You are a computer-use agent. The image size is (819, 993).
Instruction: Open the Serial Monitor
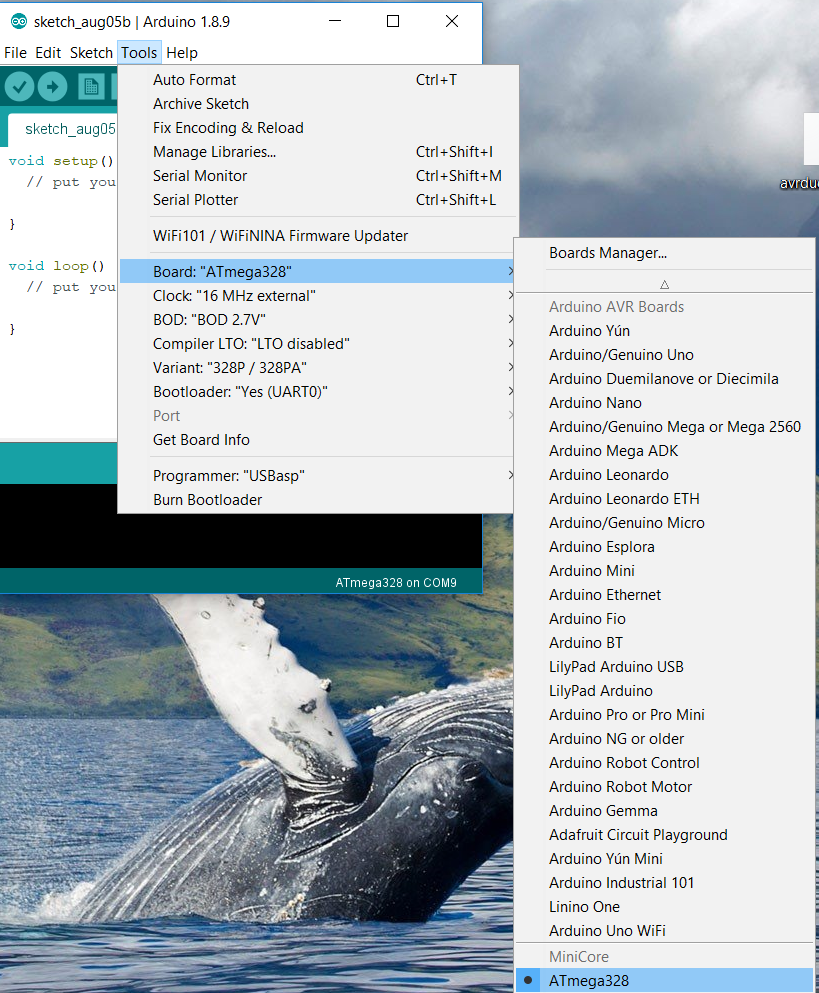[316, 176]
